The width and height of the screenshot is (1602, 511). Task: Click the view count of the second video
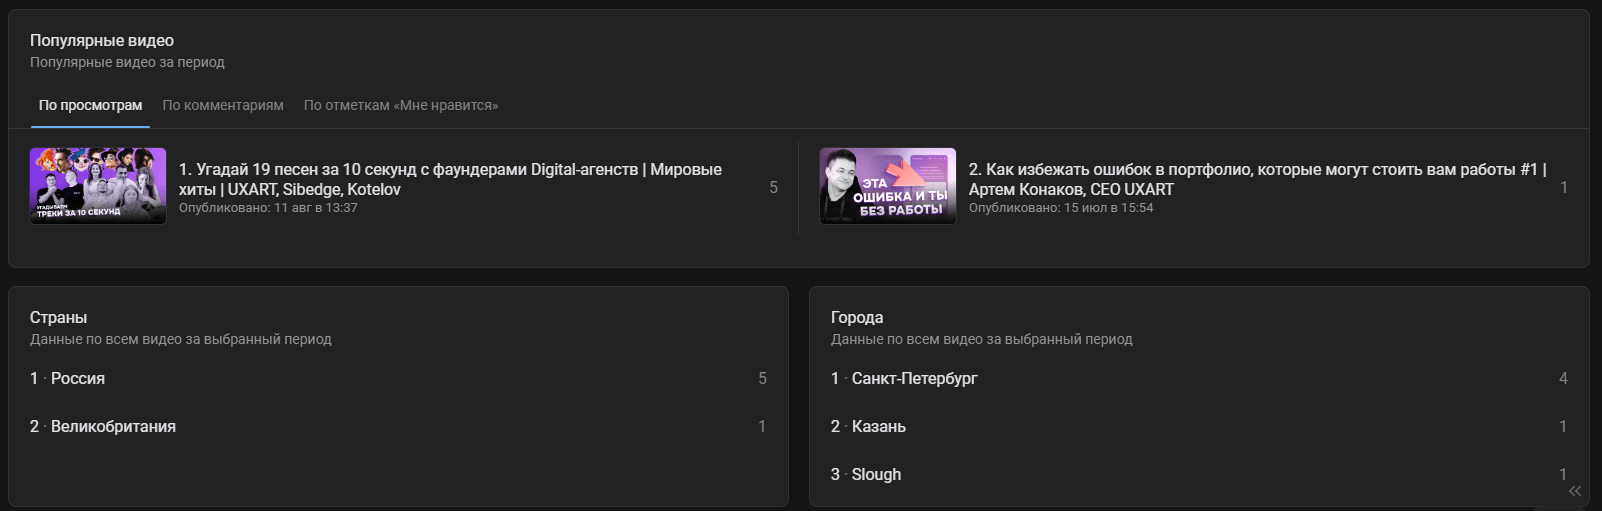1564,187
